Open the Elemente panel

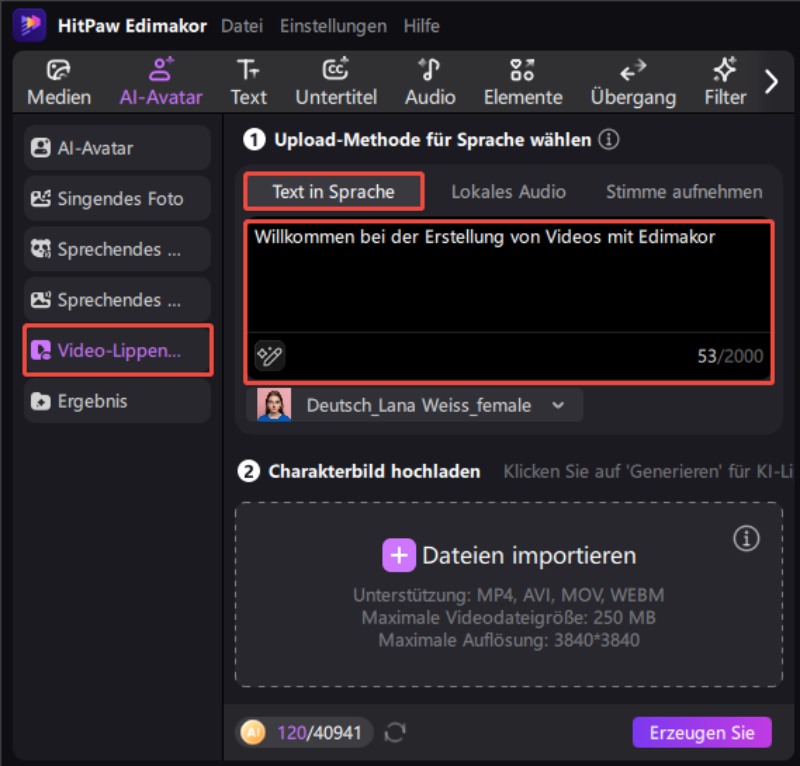523,82
